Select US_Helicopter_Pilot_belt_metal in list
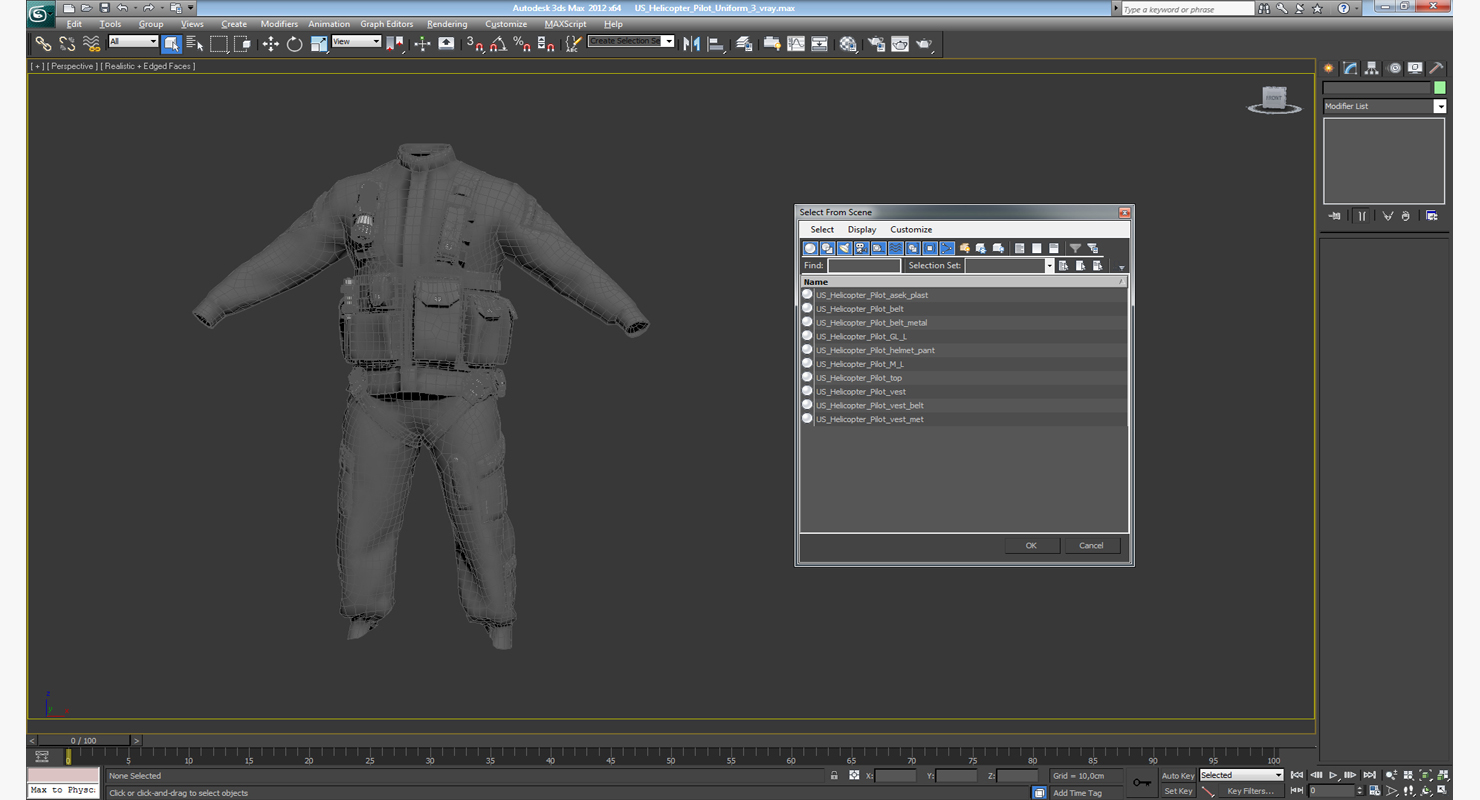Screen dimensions: 1480x800 (x=871, y=323)
